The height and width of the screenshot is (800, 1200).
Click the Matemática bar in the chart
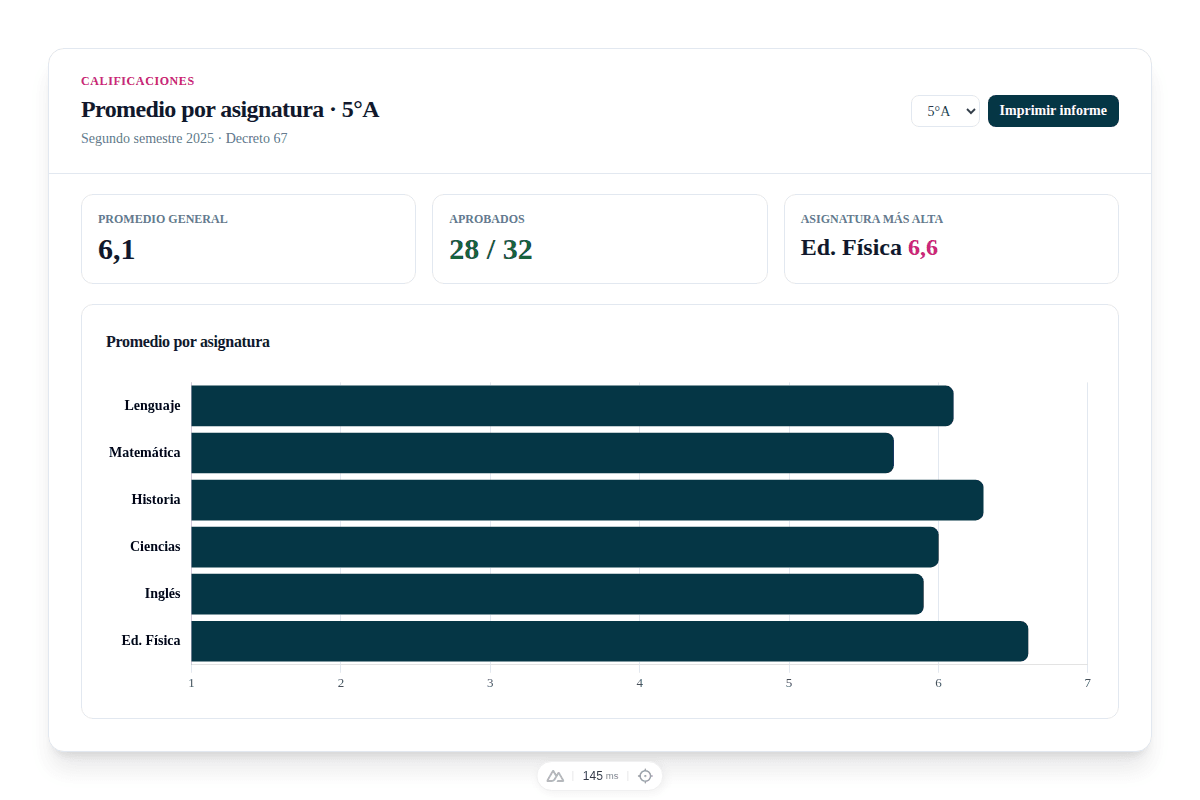pyautogui.click(x=542, y=453)
